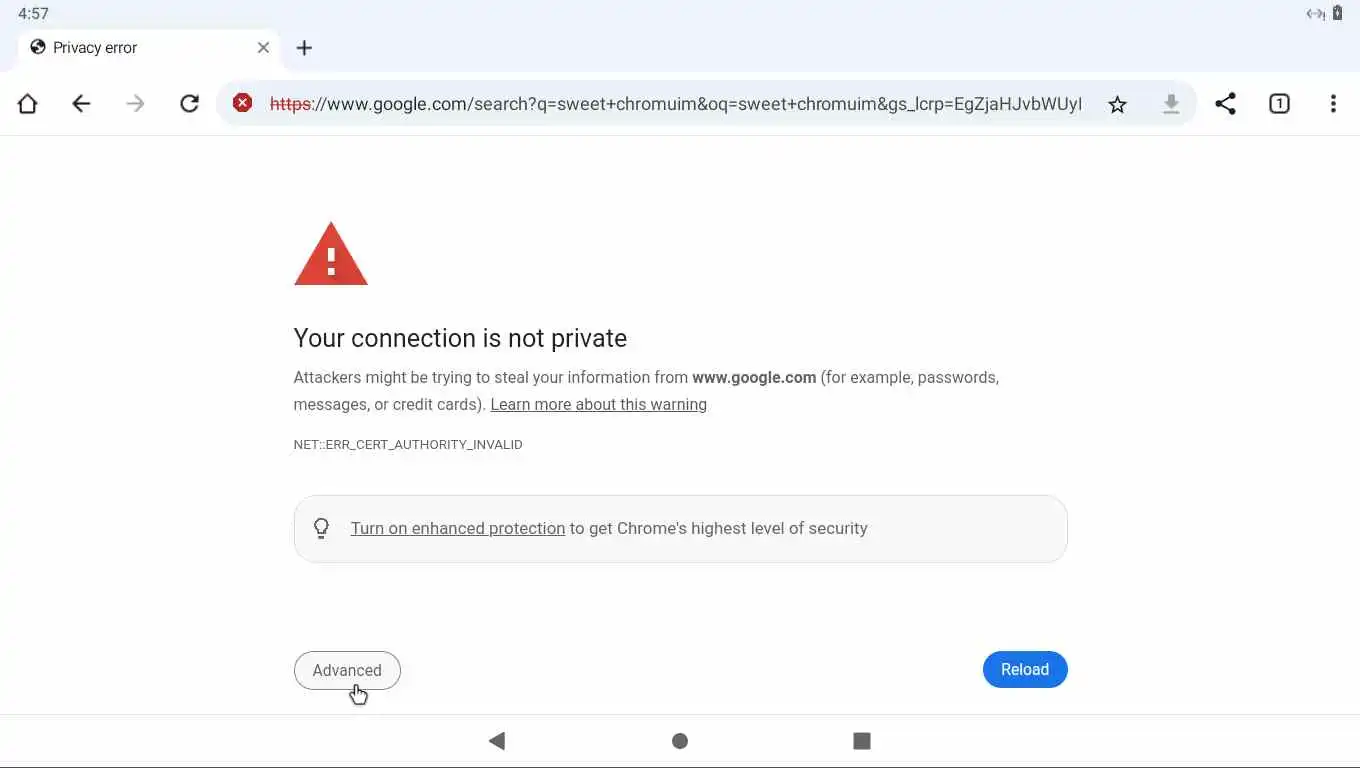Navigate back to previous page
Viewport: 1360px width, 768px height.
pyautogui.click(x=81, y=104)
